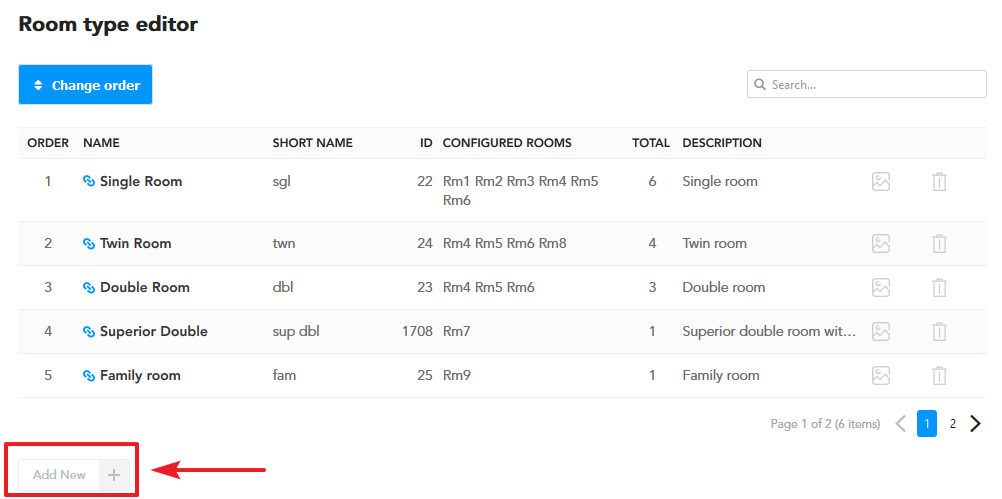1002x499 pixels.
Task: Click the trash icon for Family room
Action: [x=939, y=376]
